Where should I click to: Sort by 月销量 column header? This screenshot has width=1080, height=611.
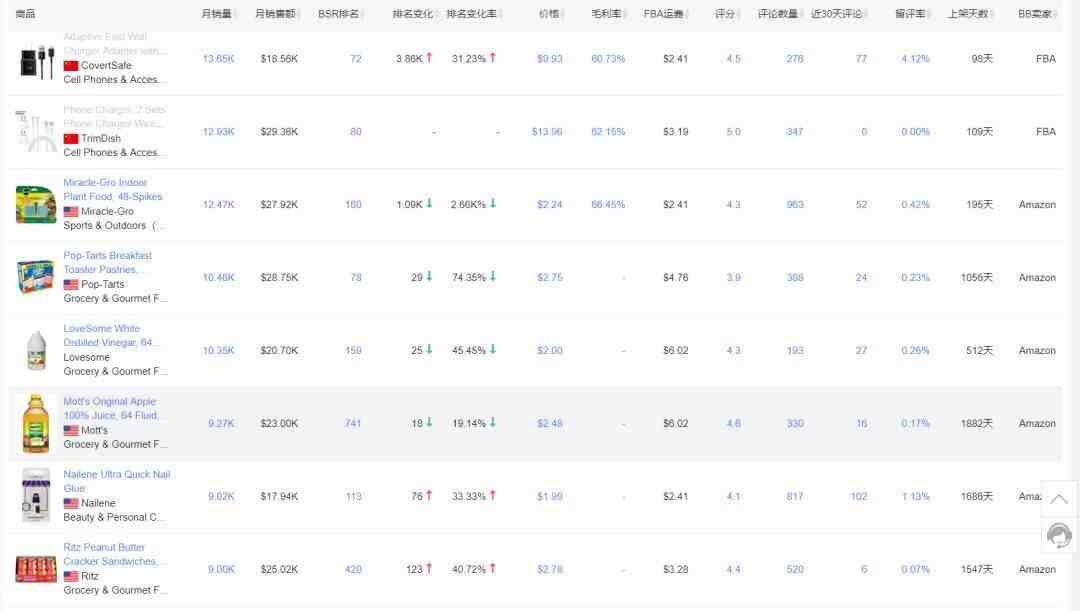216,14
